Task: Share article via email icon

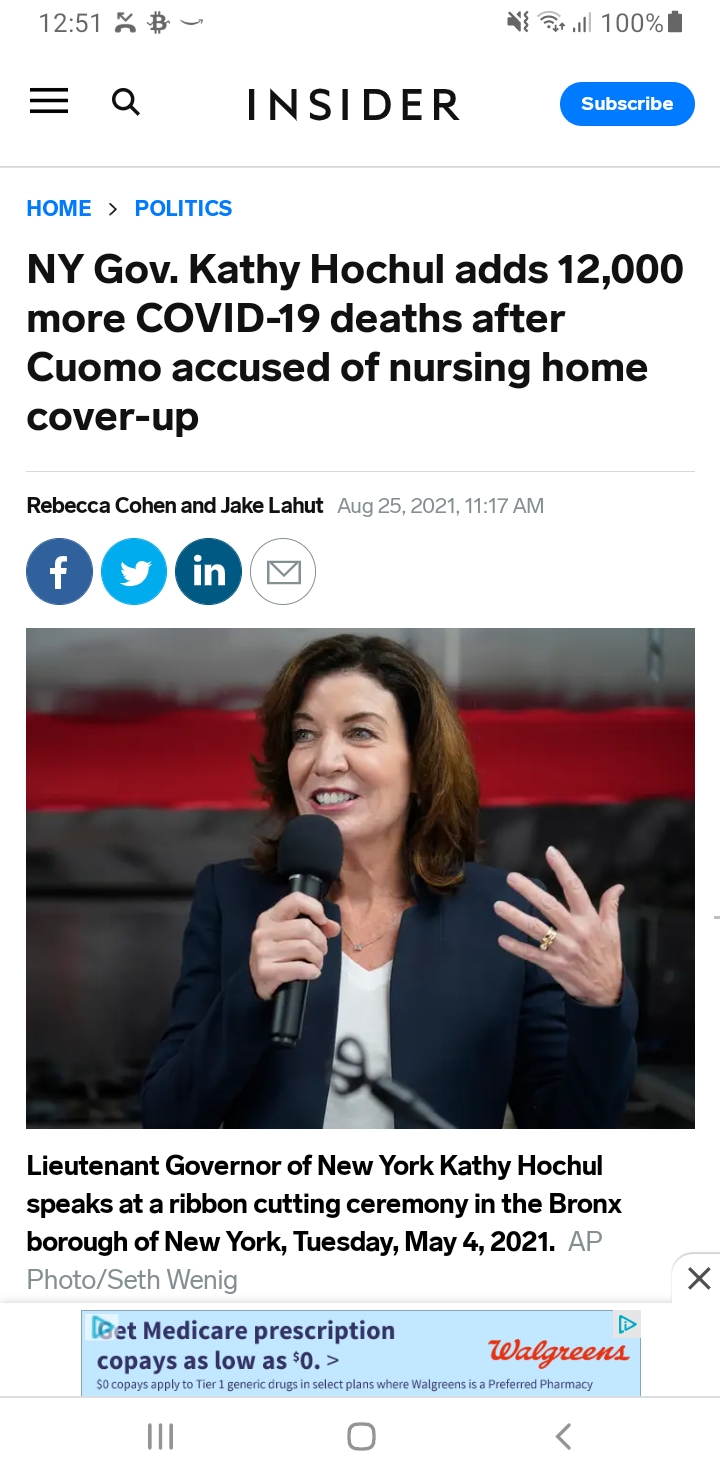Action: pyautogui.click(x=283, y=571)
